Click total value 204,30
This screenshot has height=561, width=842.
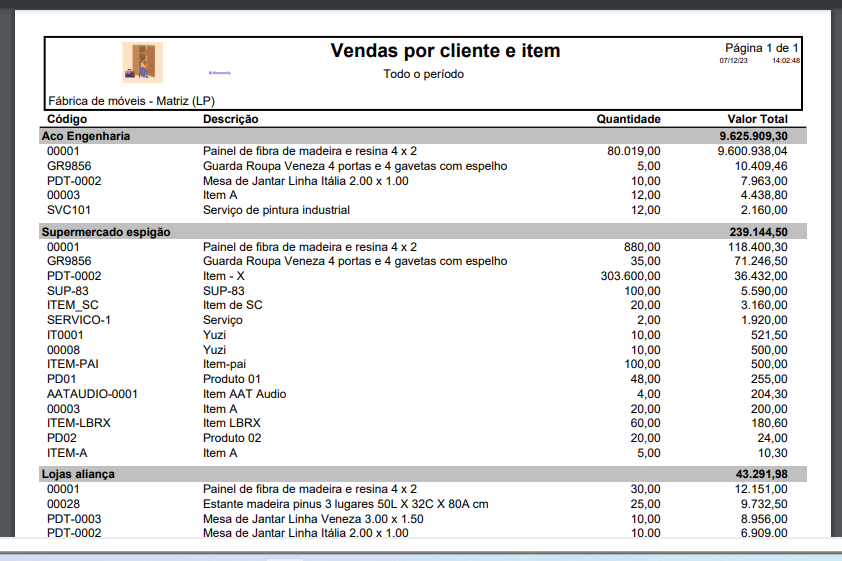(x=769, y=395)
